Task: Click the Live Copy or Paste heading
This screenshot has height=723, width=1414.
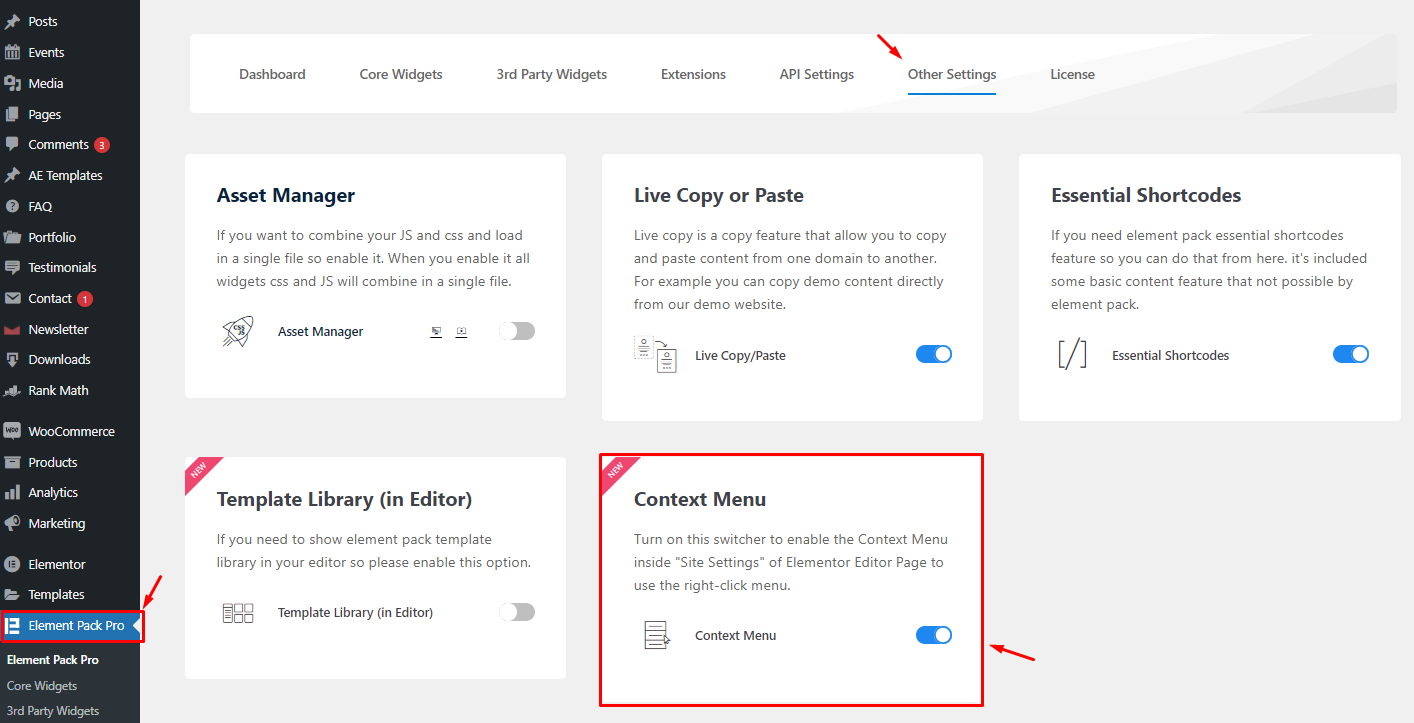Action: (719, 195)
